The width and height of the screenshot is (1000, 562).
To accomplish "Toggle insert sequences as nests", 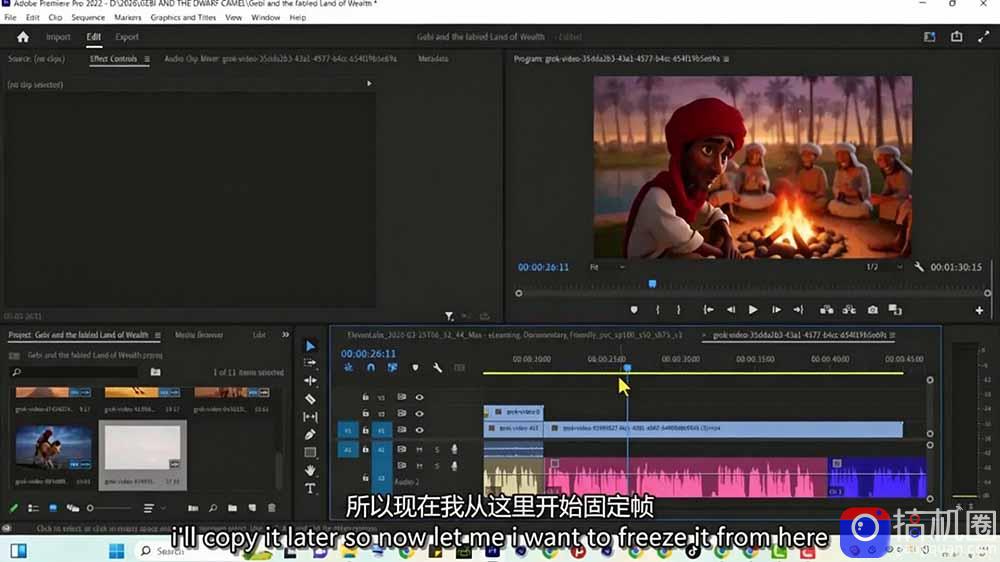I will pyautogui.click(x=348, y=368).
